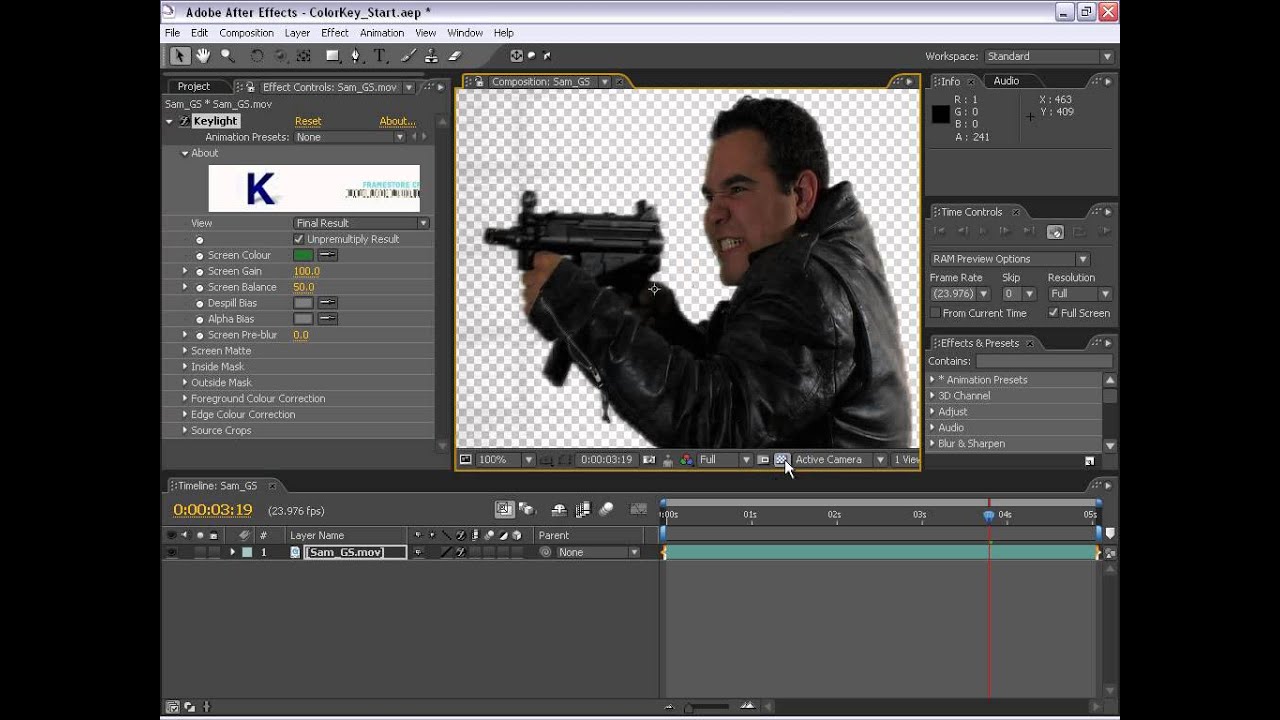Hide the Sam_GS.mov layer video eye
1280x720 pixels.
pos(171,552)
